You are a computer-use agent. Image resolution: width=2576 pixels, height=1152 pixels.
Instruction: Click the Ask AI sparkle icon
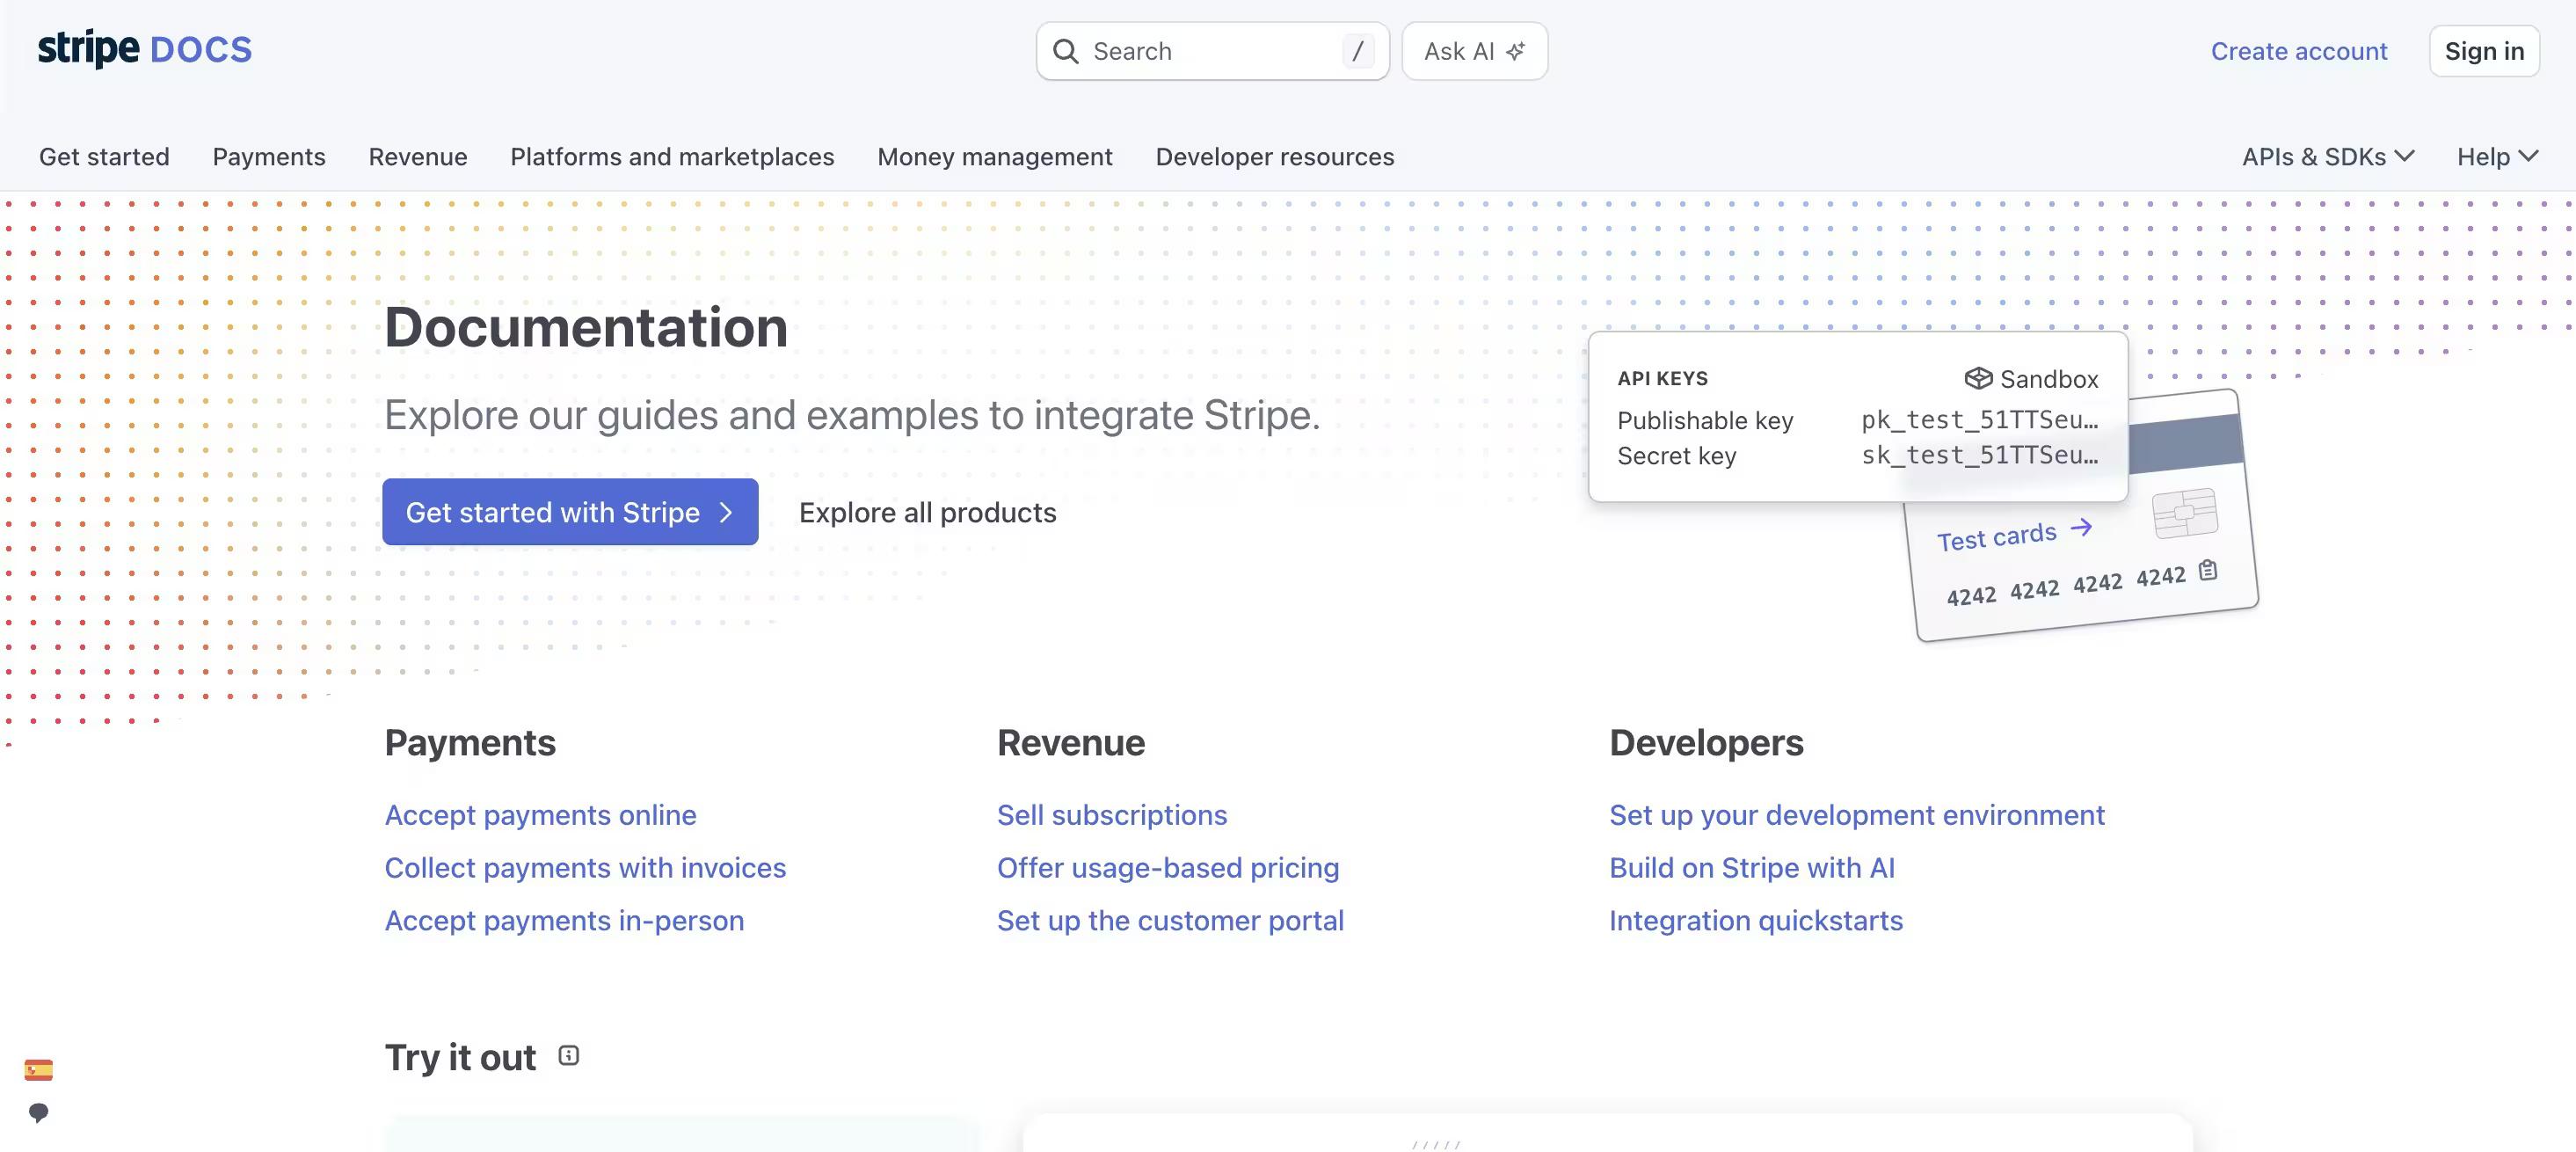[x=1516, y=51]
